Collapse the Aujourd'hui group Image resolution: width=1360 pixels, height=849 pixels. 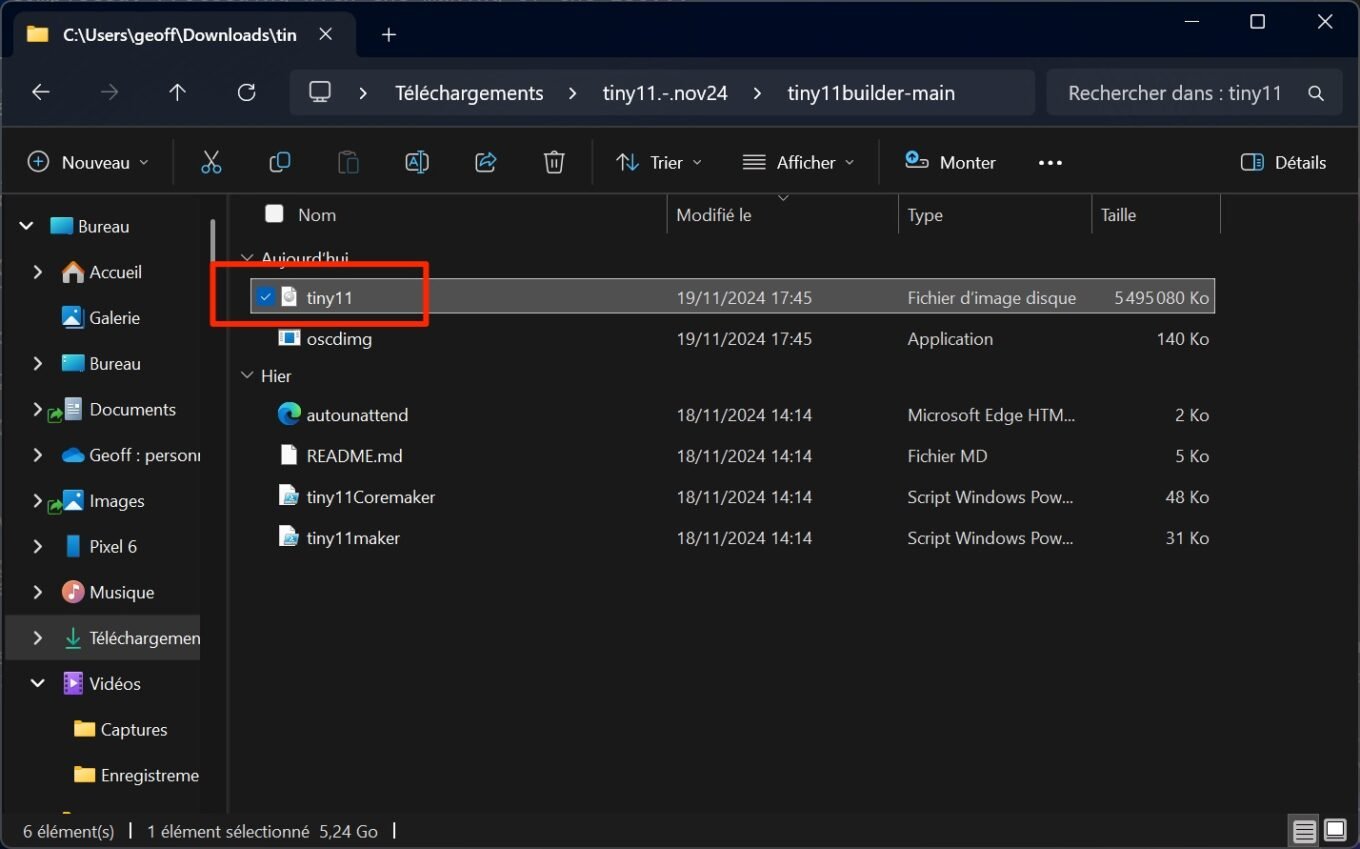click(247, 258)
